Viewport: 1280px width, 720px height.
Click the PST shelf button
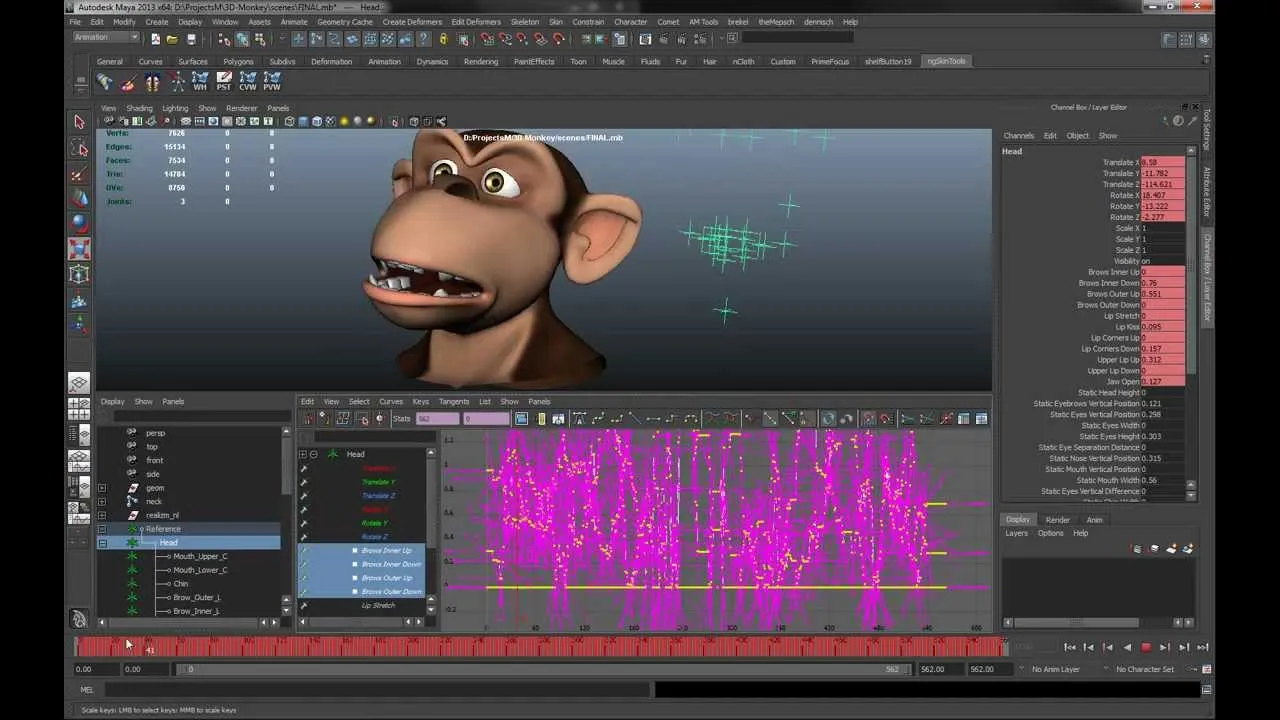point(224,81)
